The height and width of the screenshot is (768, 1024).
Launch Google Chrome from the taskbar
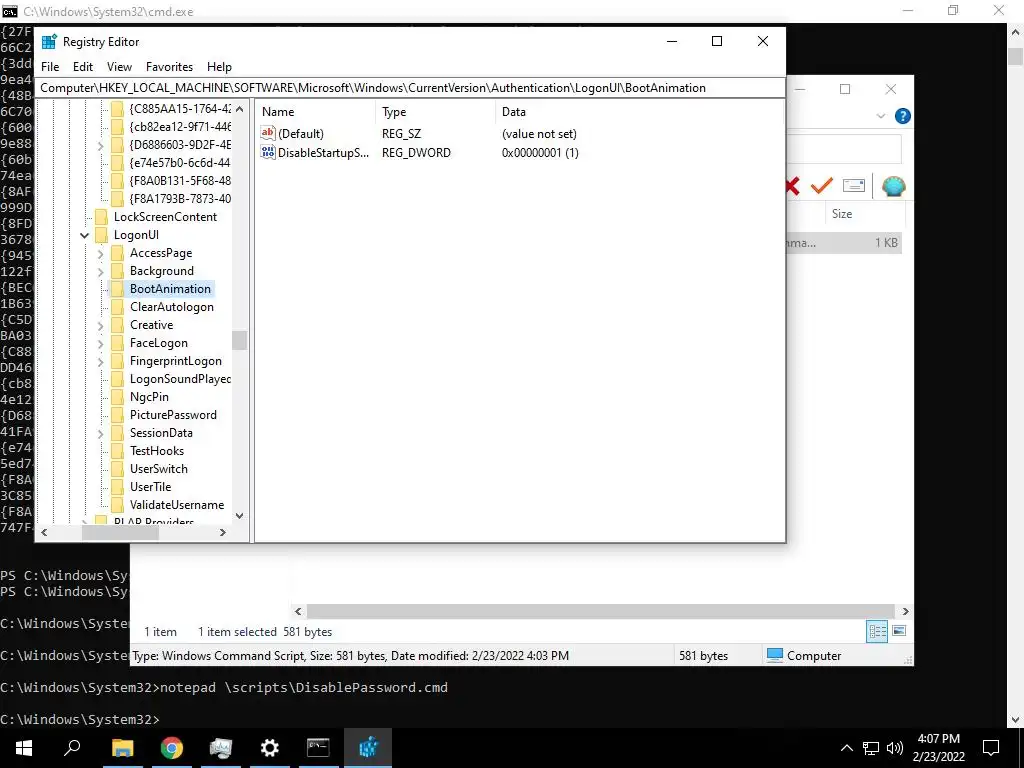coord(172,748)
